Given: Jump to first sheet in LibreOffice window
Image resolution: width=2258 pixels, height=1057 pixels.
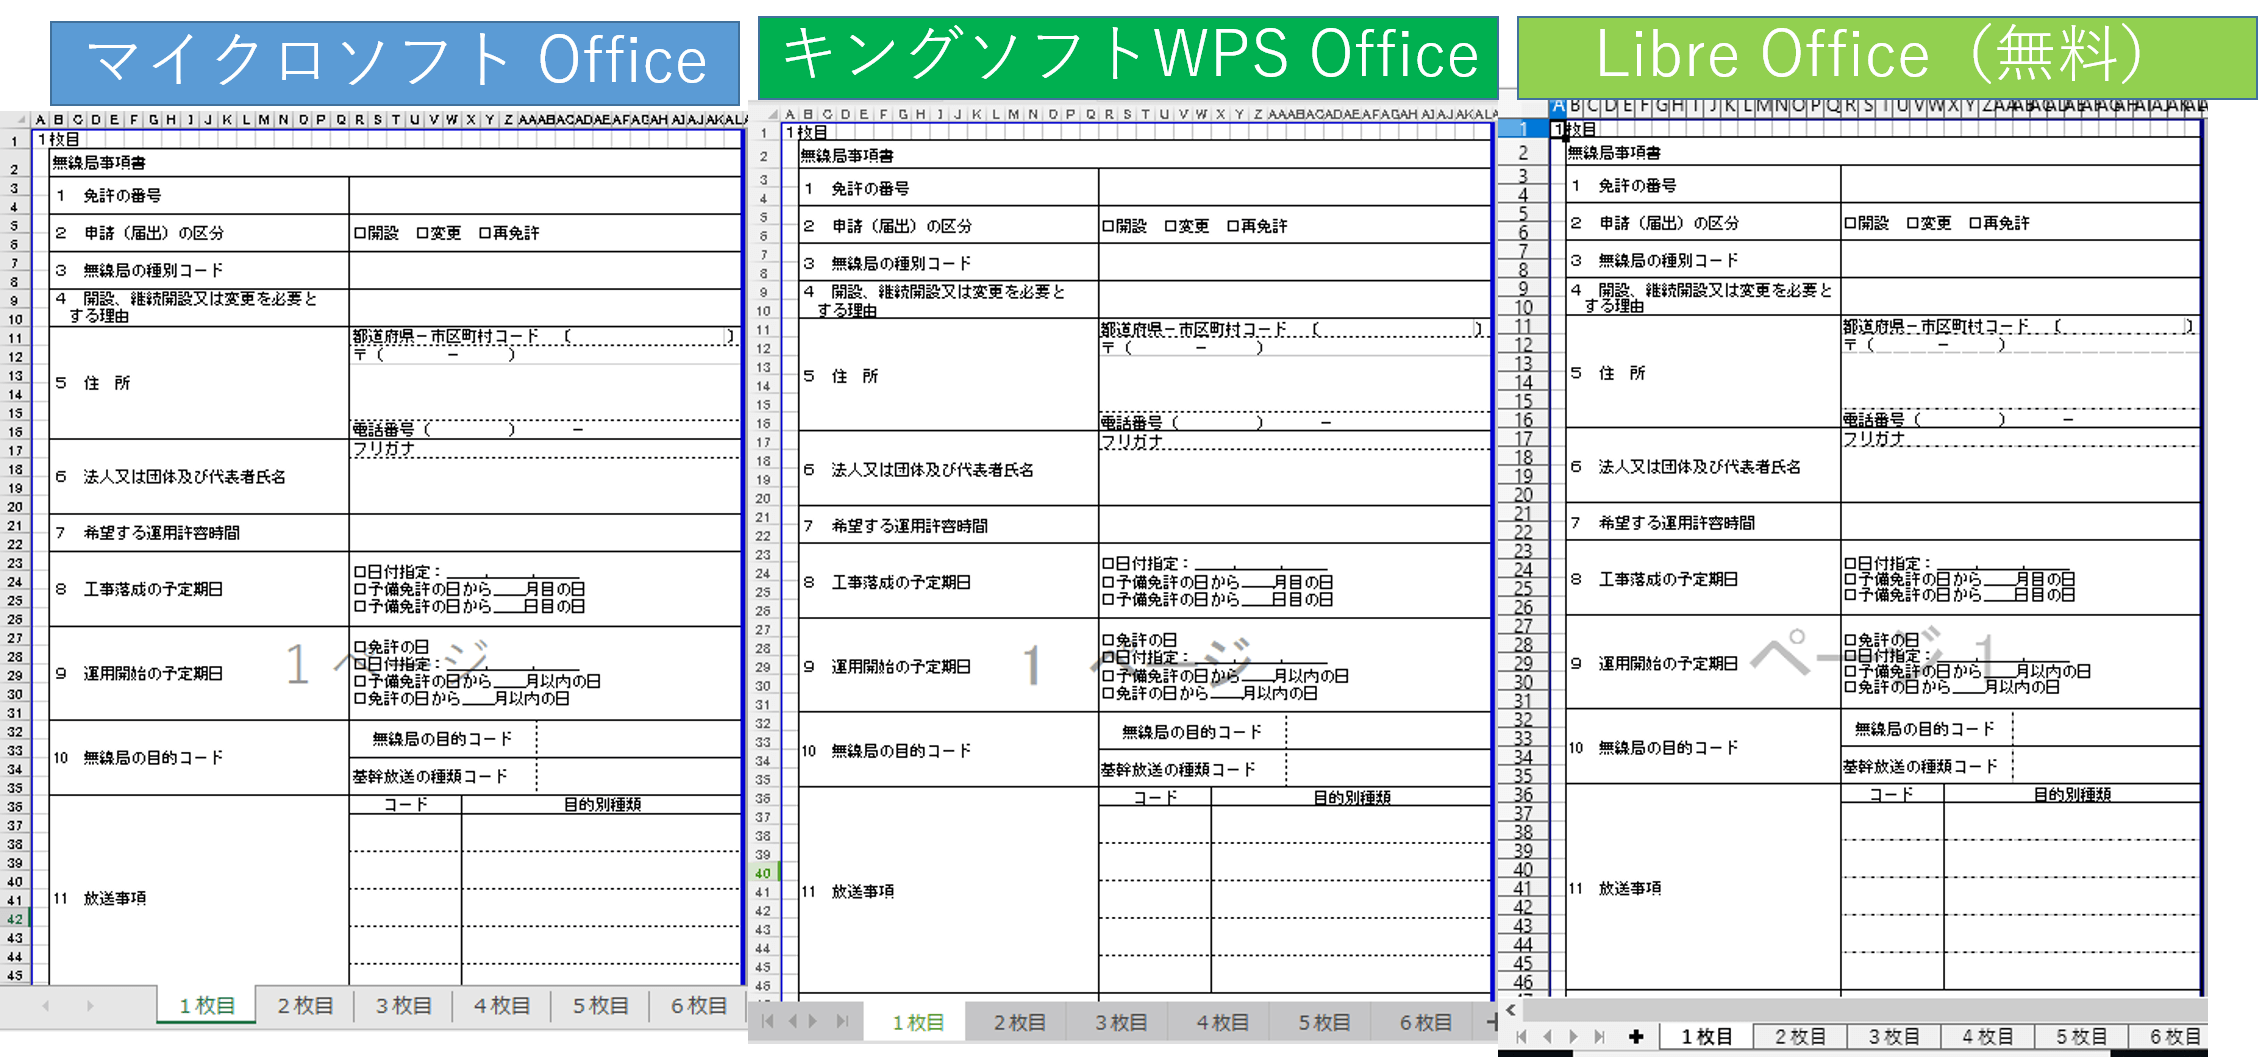Looking at the screenshot, I should (x=1522, y=1037).
